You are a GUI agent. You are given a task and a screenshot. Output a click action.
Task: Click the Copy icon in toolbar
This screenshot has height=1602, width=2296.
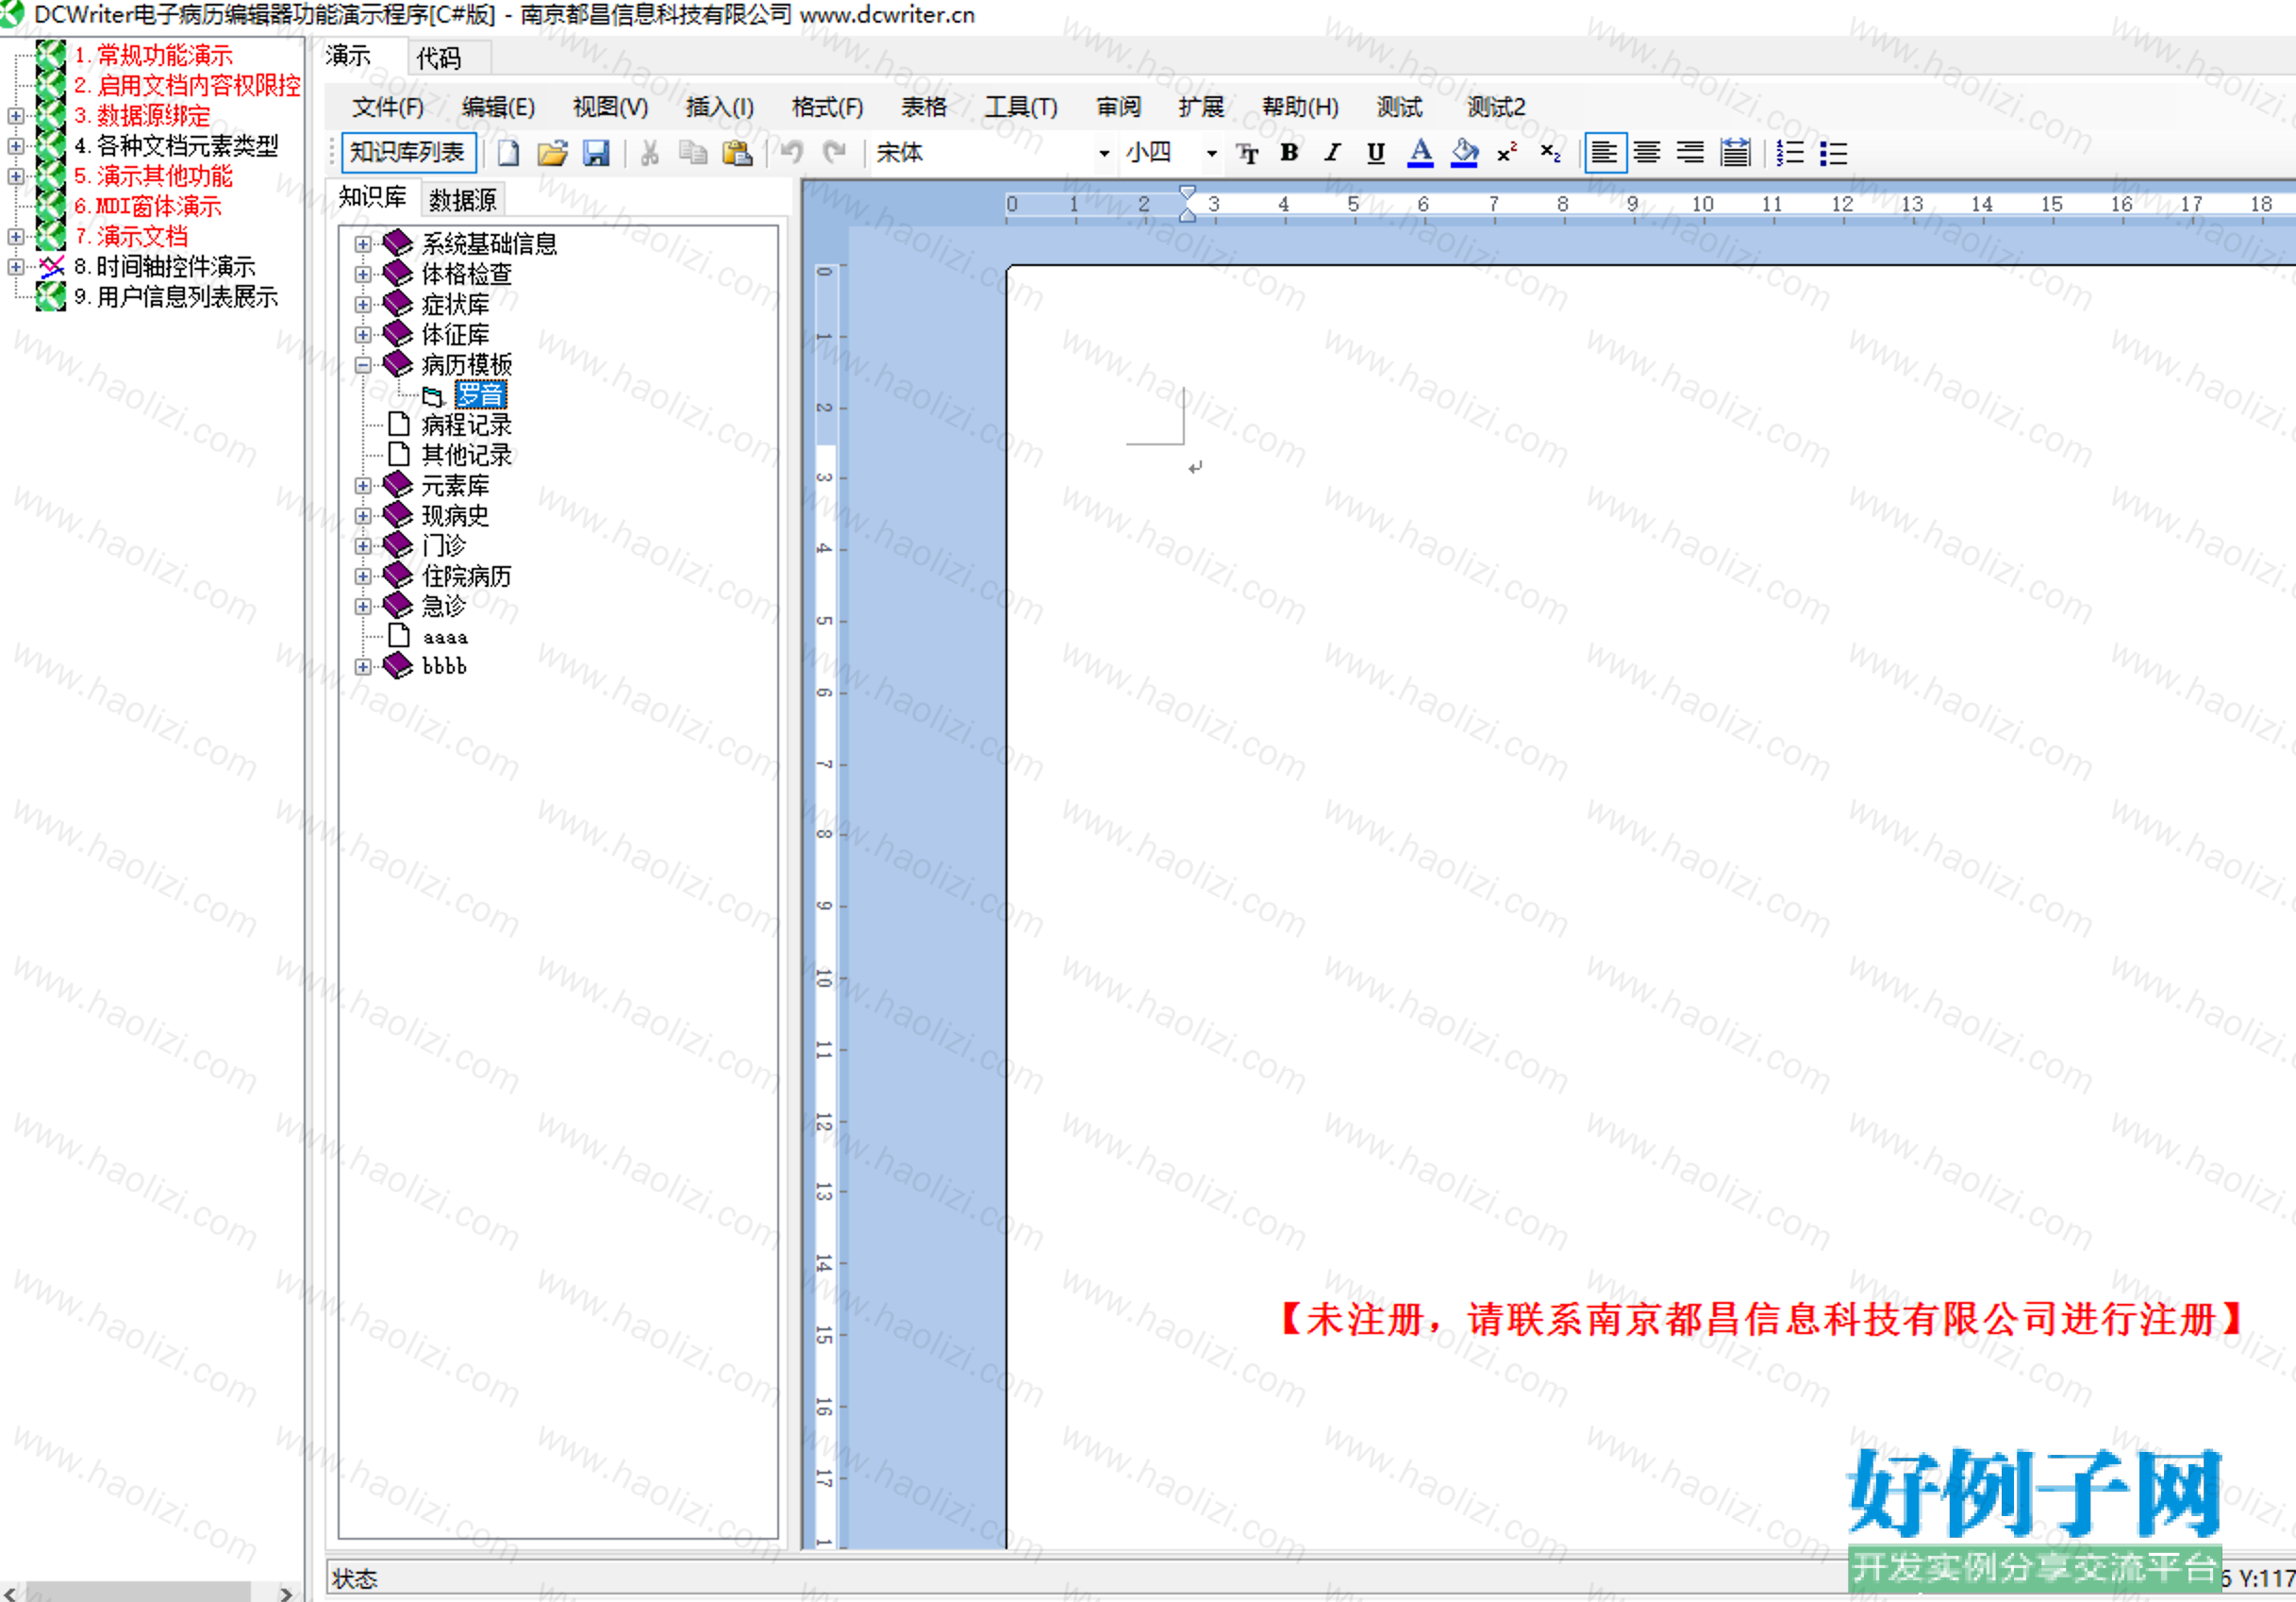coord(693,153)
